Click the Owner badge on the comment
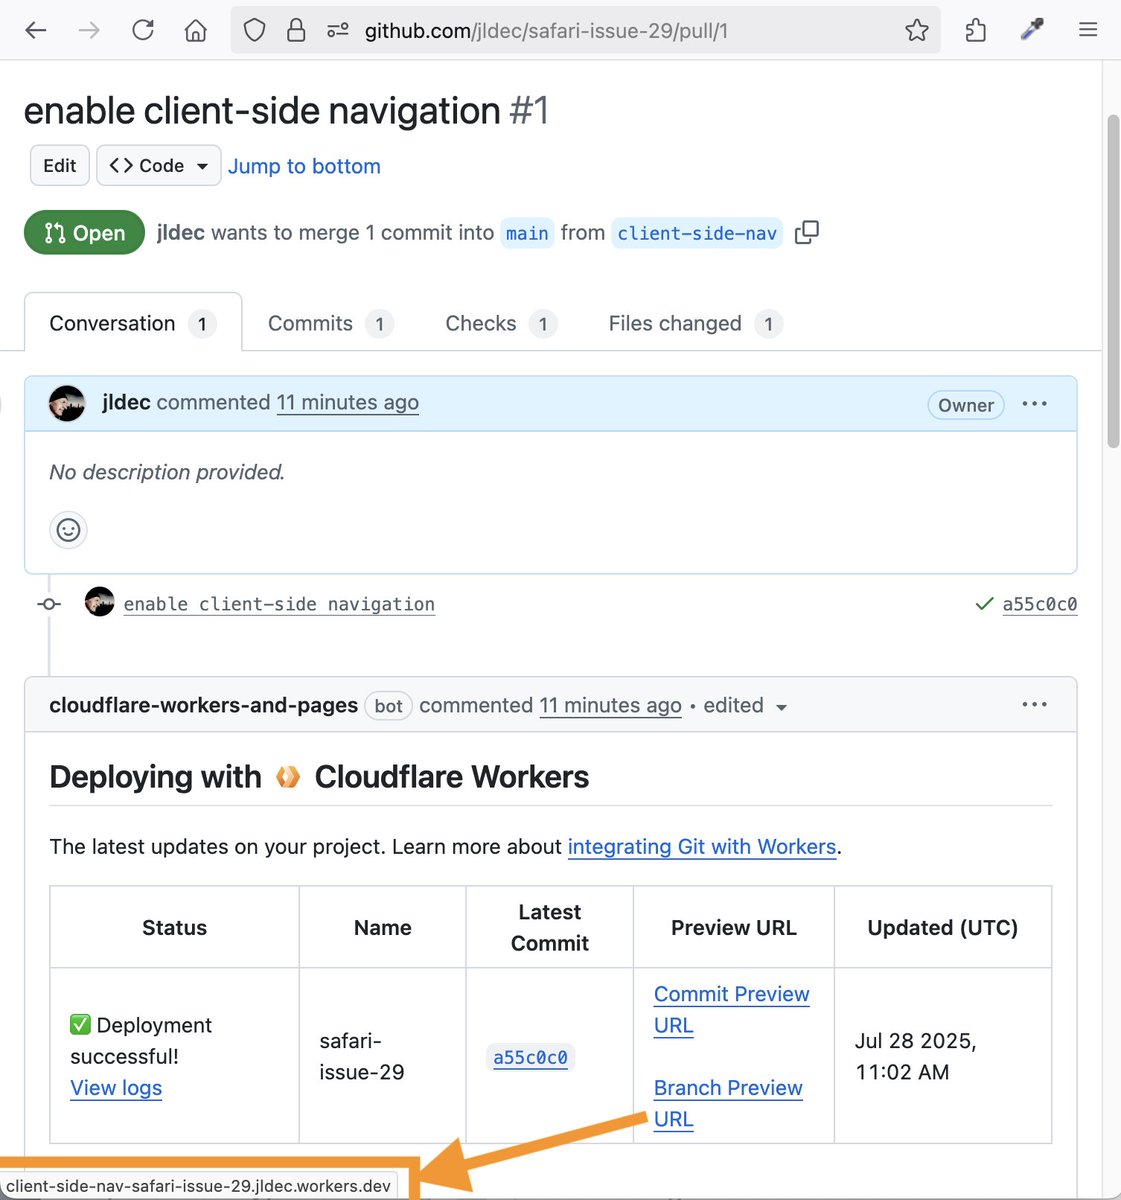 click(966, 405)
